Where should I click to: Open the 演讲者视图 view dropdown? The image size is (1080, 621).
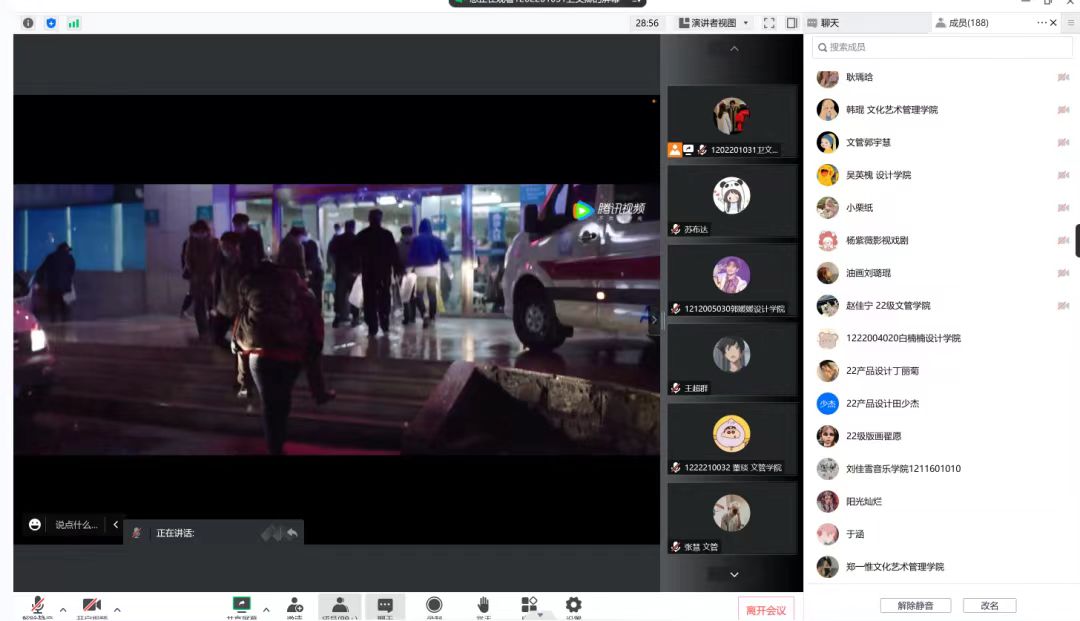714,23
